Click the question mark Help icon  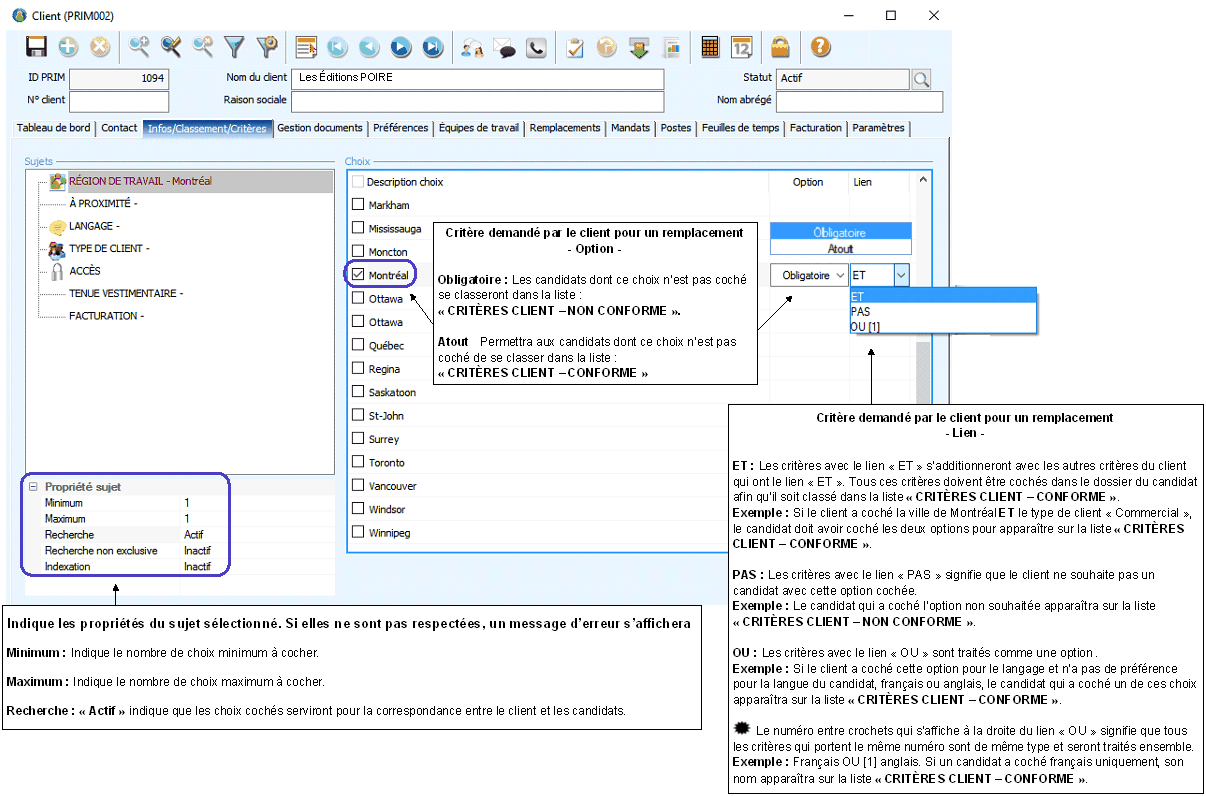[820, 47]
